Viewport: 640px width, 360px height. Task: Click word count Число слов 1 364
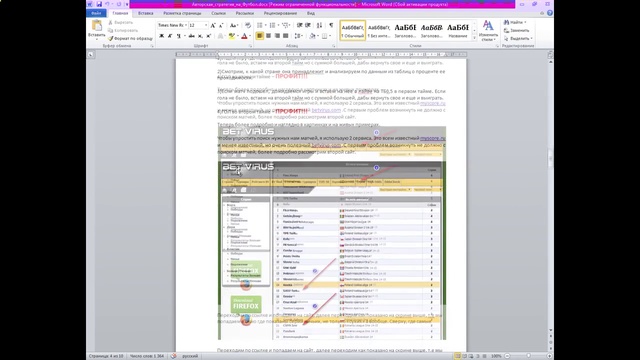[147, 356]
